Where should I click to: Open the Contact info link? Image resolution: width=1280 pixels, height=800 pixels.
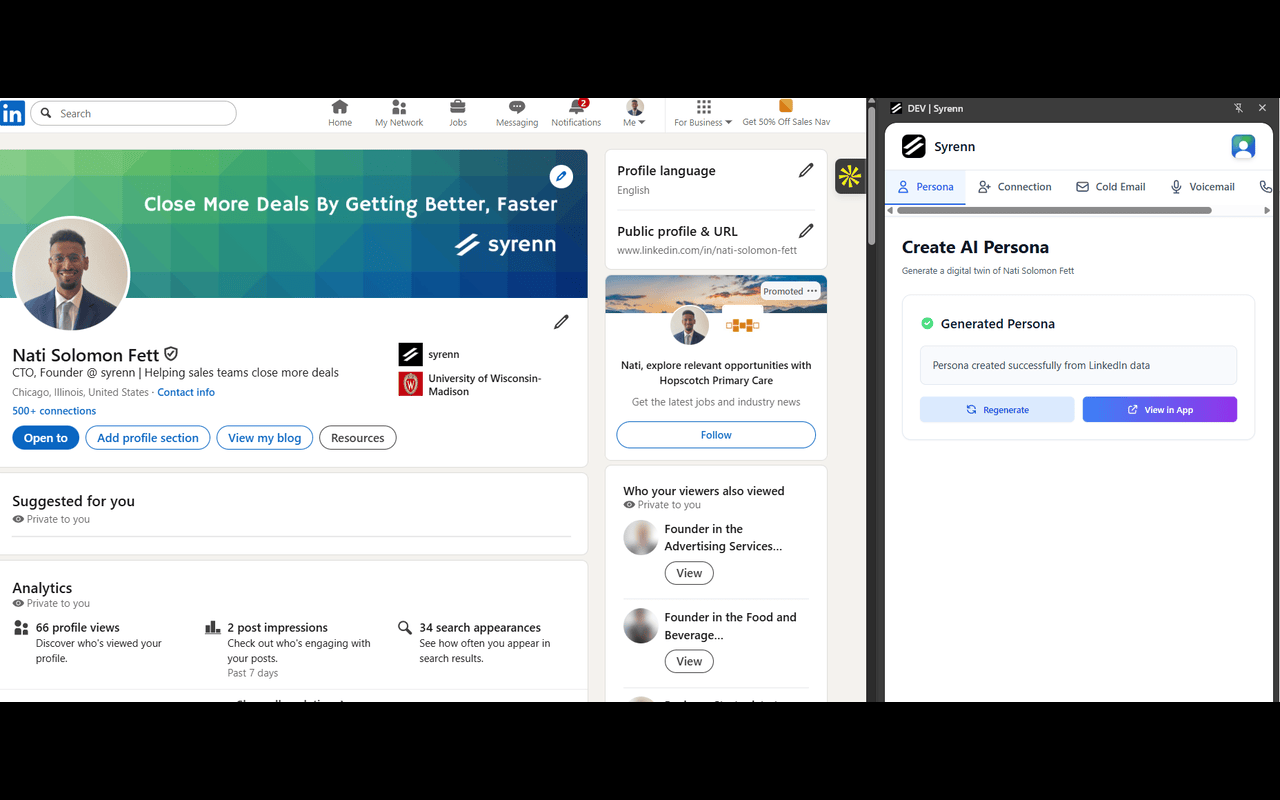coord(186,392)
